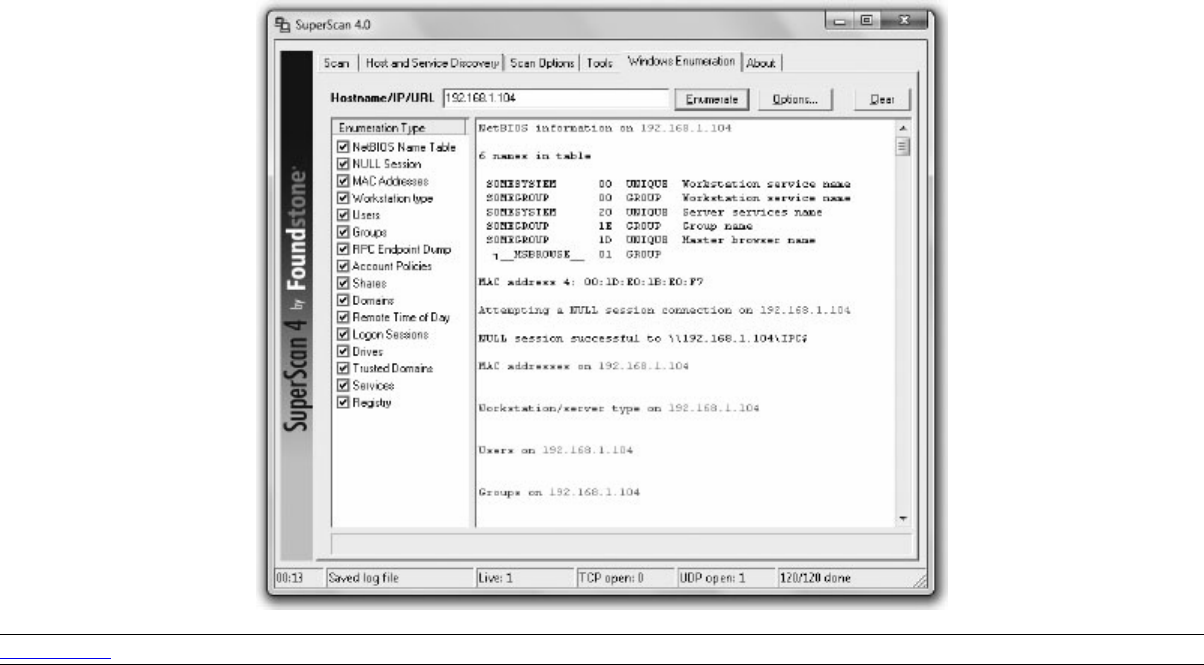The image size is (1204, 665).
Task: Click the Hostname/IP/URL input field
Action: [555, 99]
